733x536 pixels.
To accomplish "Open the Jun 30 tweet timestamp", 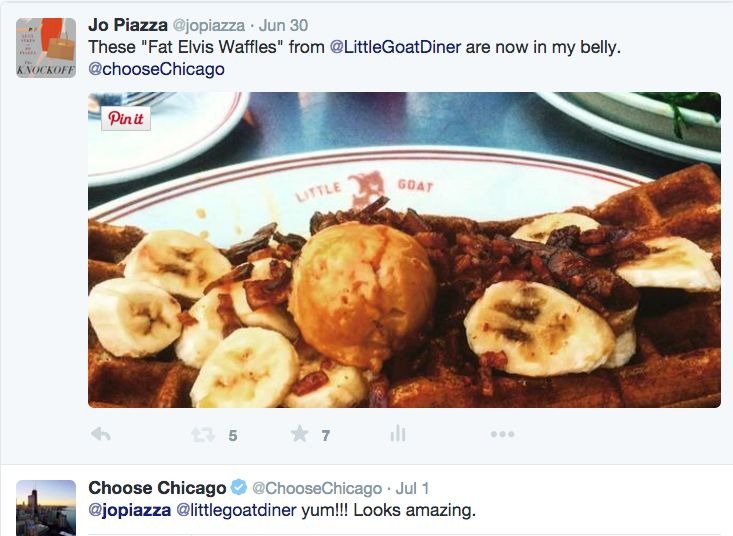I will point(283,25).
